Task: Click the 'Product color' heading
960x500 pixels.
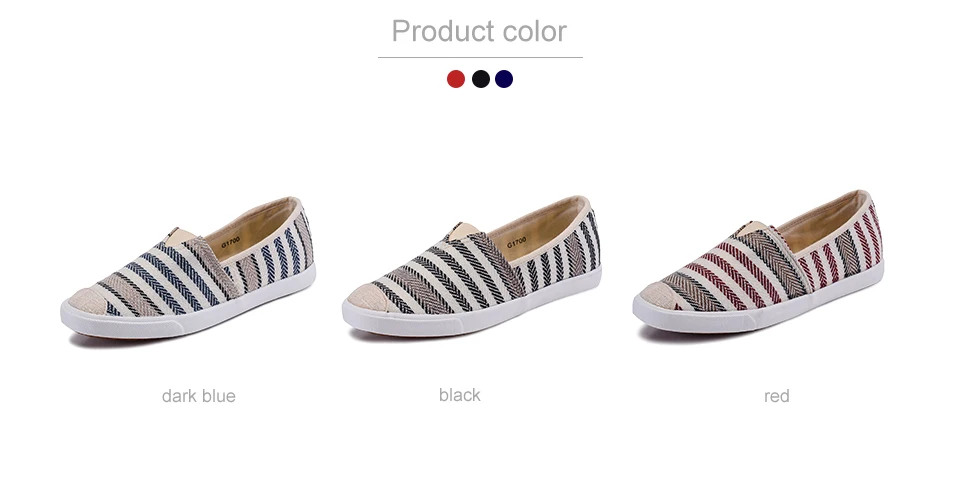Action: point(479,31)
